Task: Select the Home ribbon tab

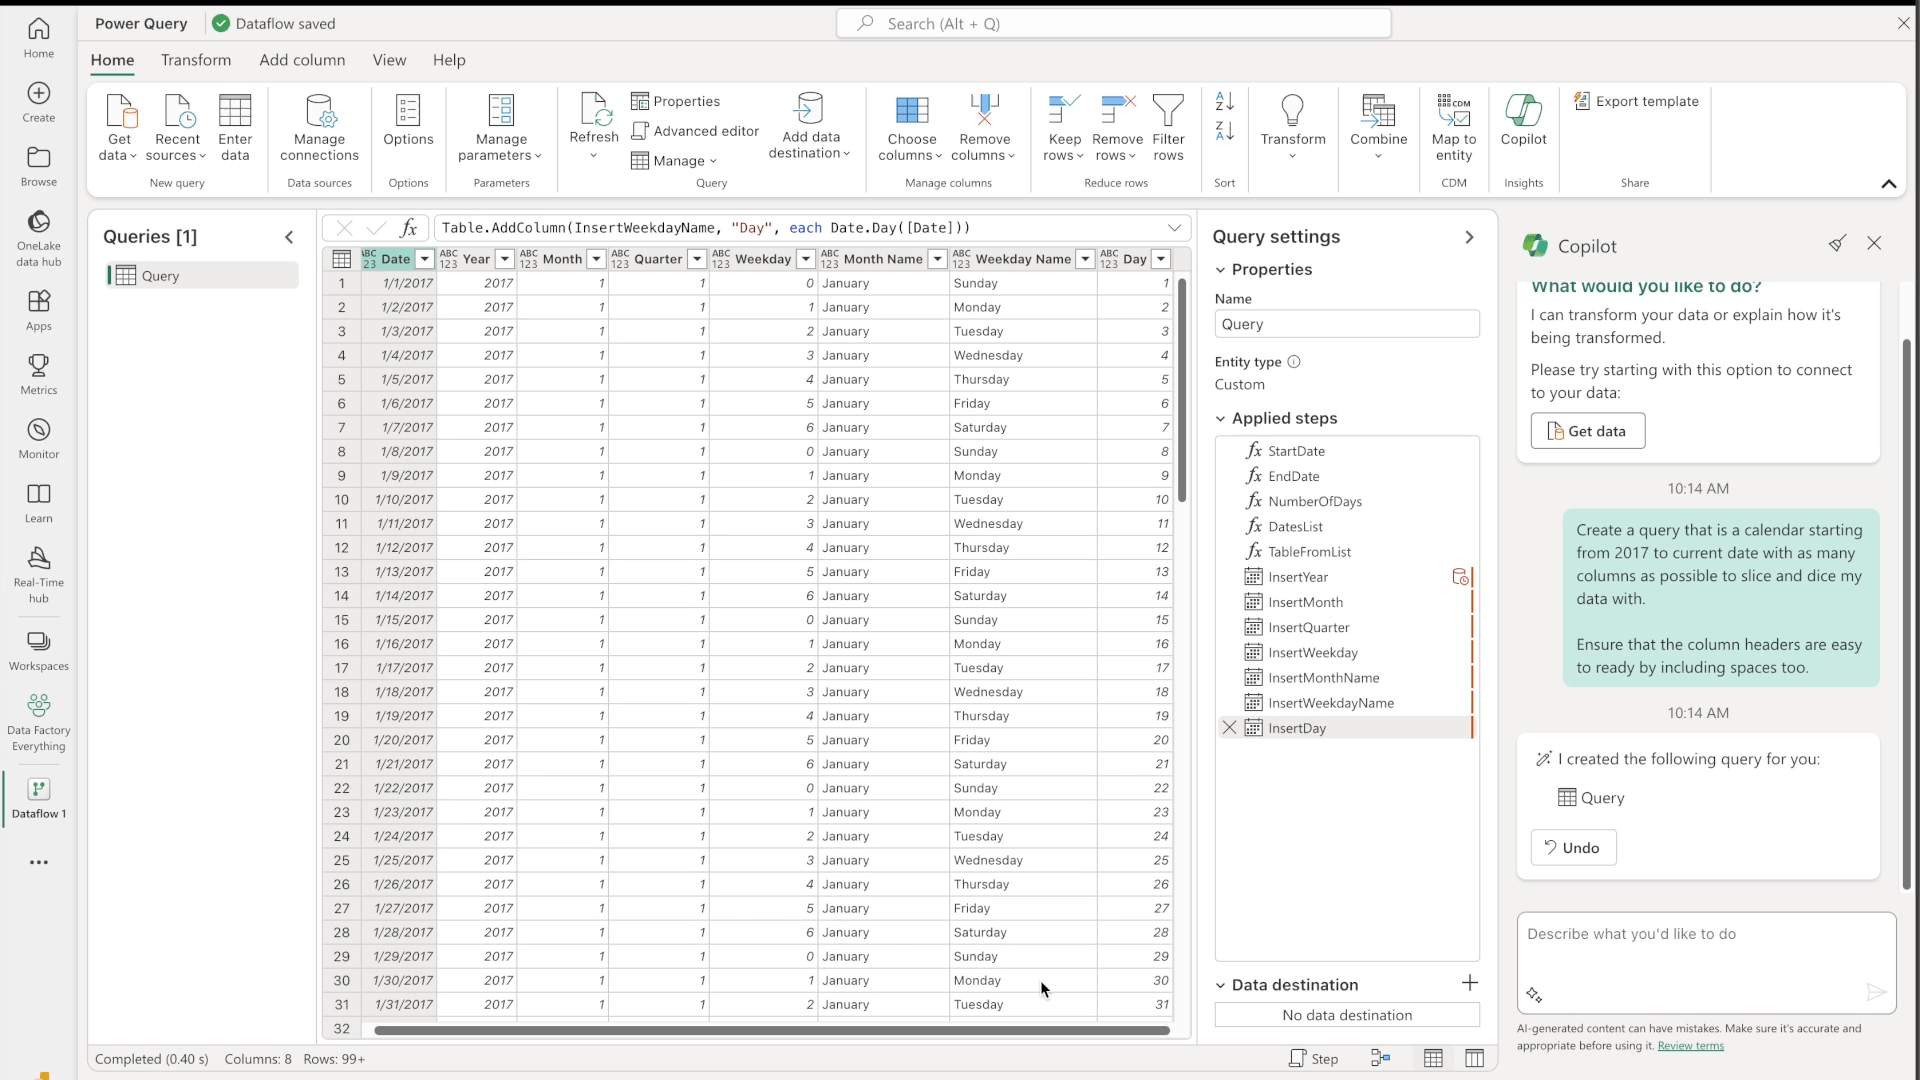Action: tap(112, 60)
